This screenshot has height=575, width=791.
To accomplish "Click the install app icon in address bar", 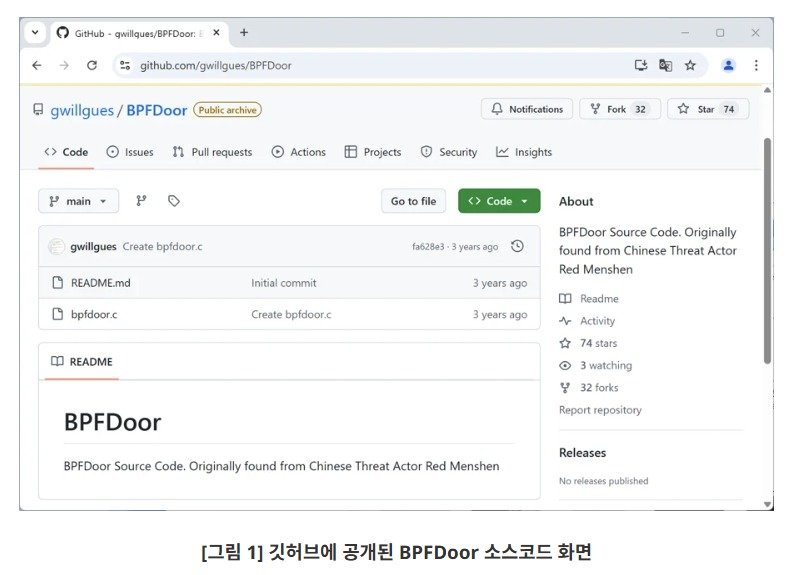I will tap(641, 65).
